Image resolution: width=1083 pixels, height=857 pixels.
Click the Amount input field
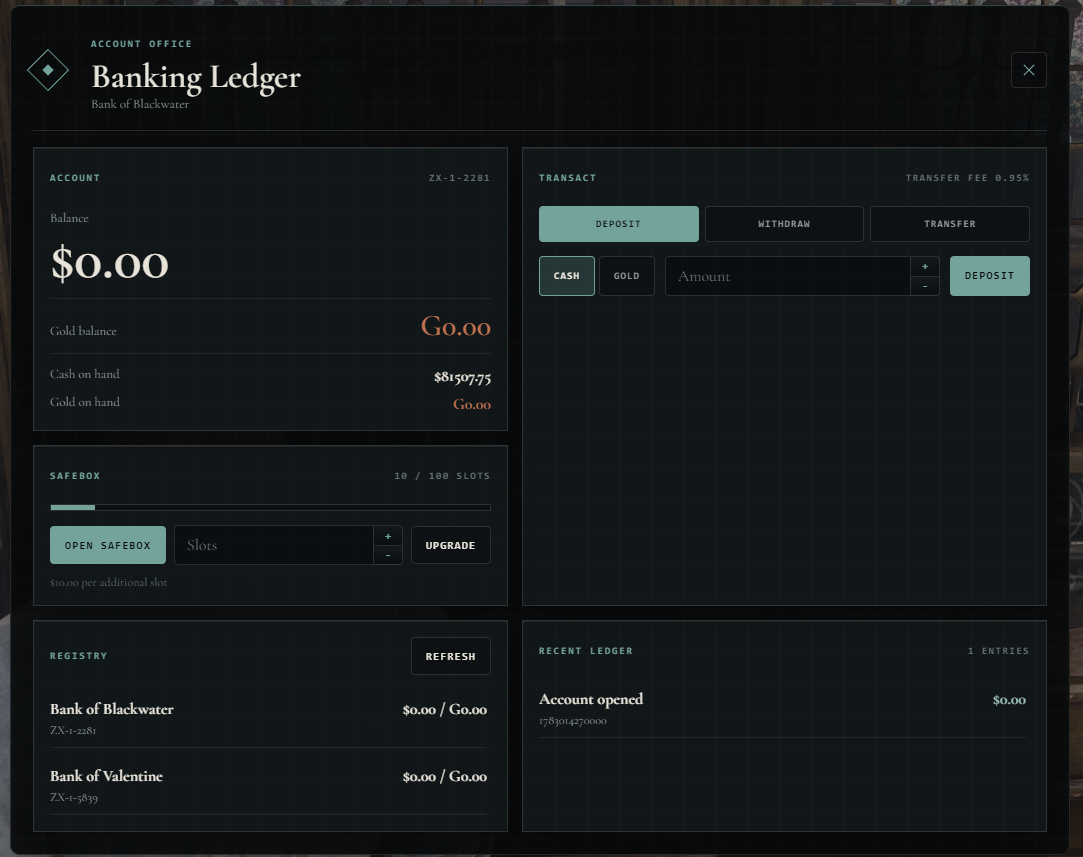(x=787, y=276)
